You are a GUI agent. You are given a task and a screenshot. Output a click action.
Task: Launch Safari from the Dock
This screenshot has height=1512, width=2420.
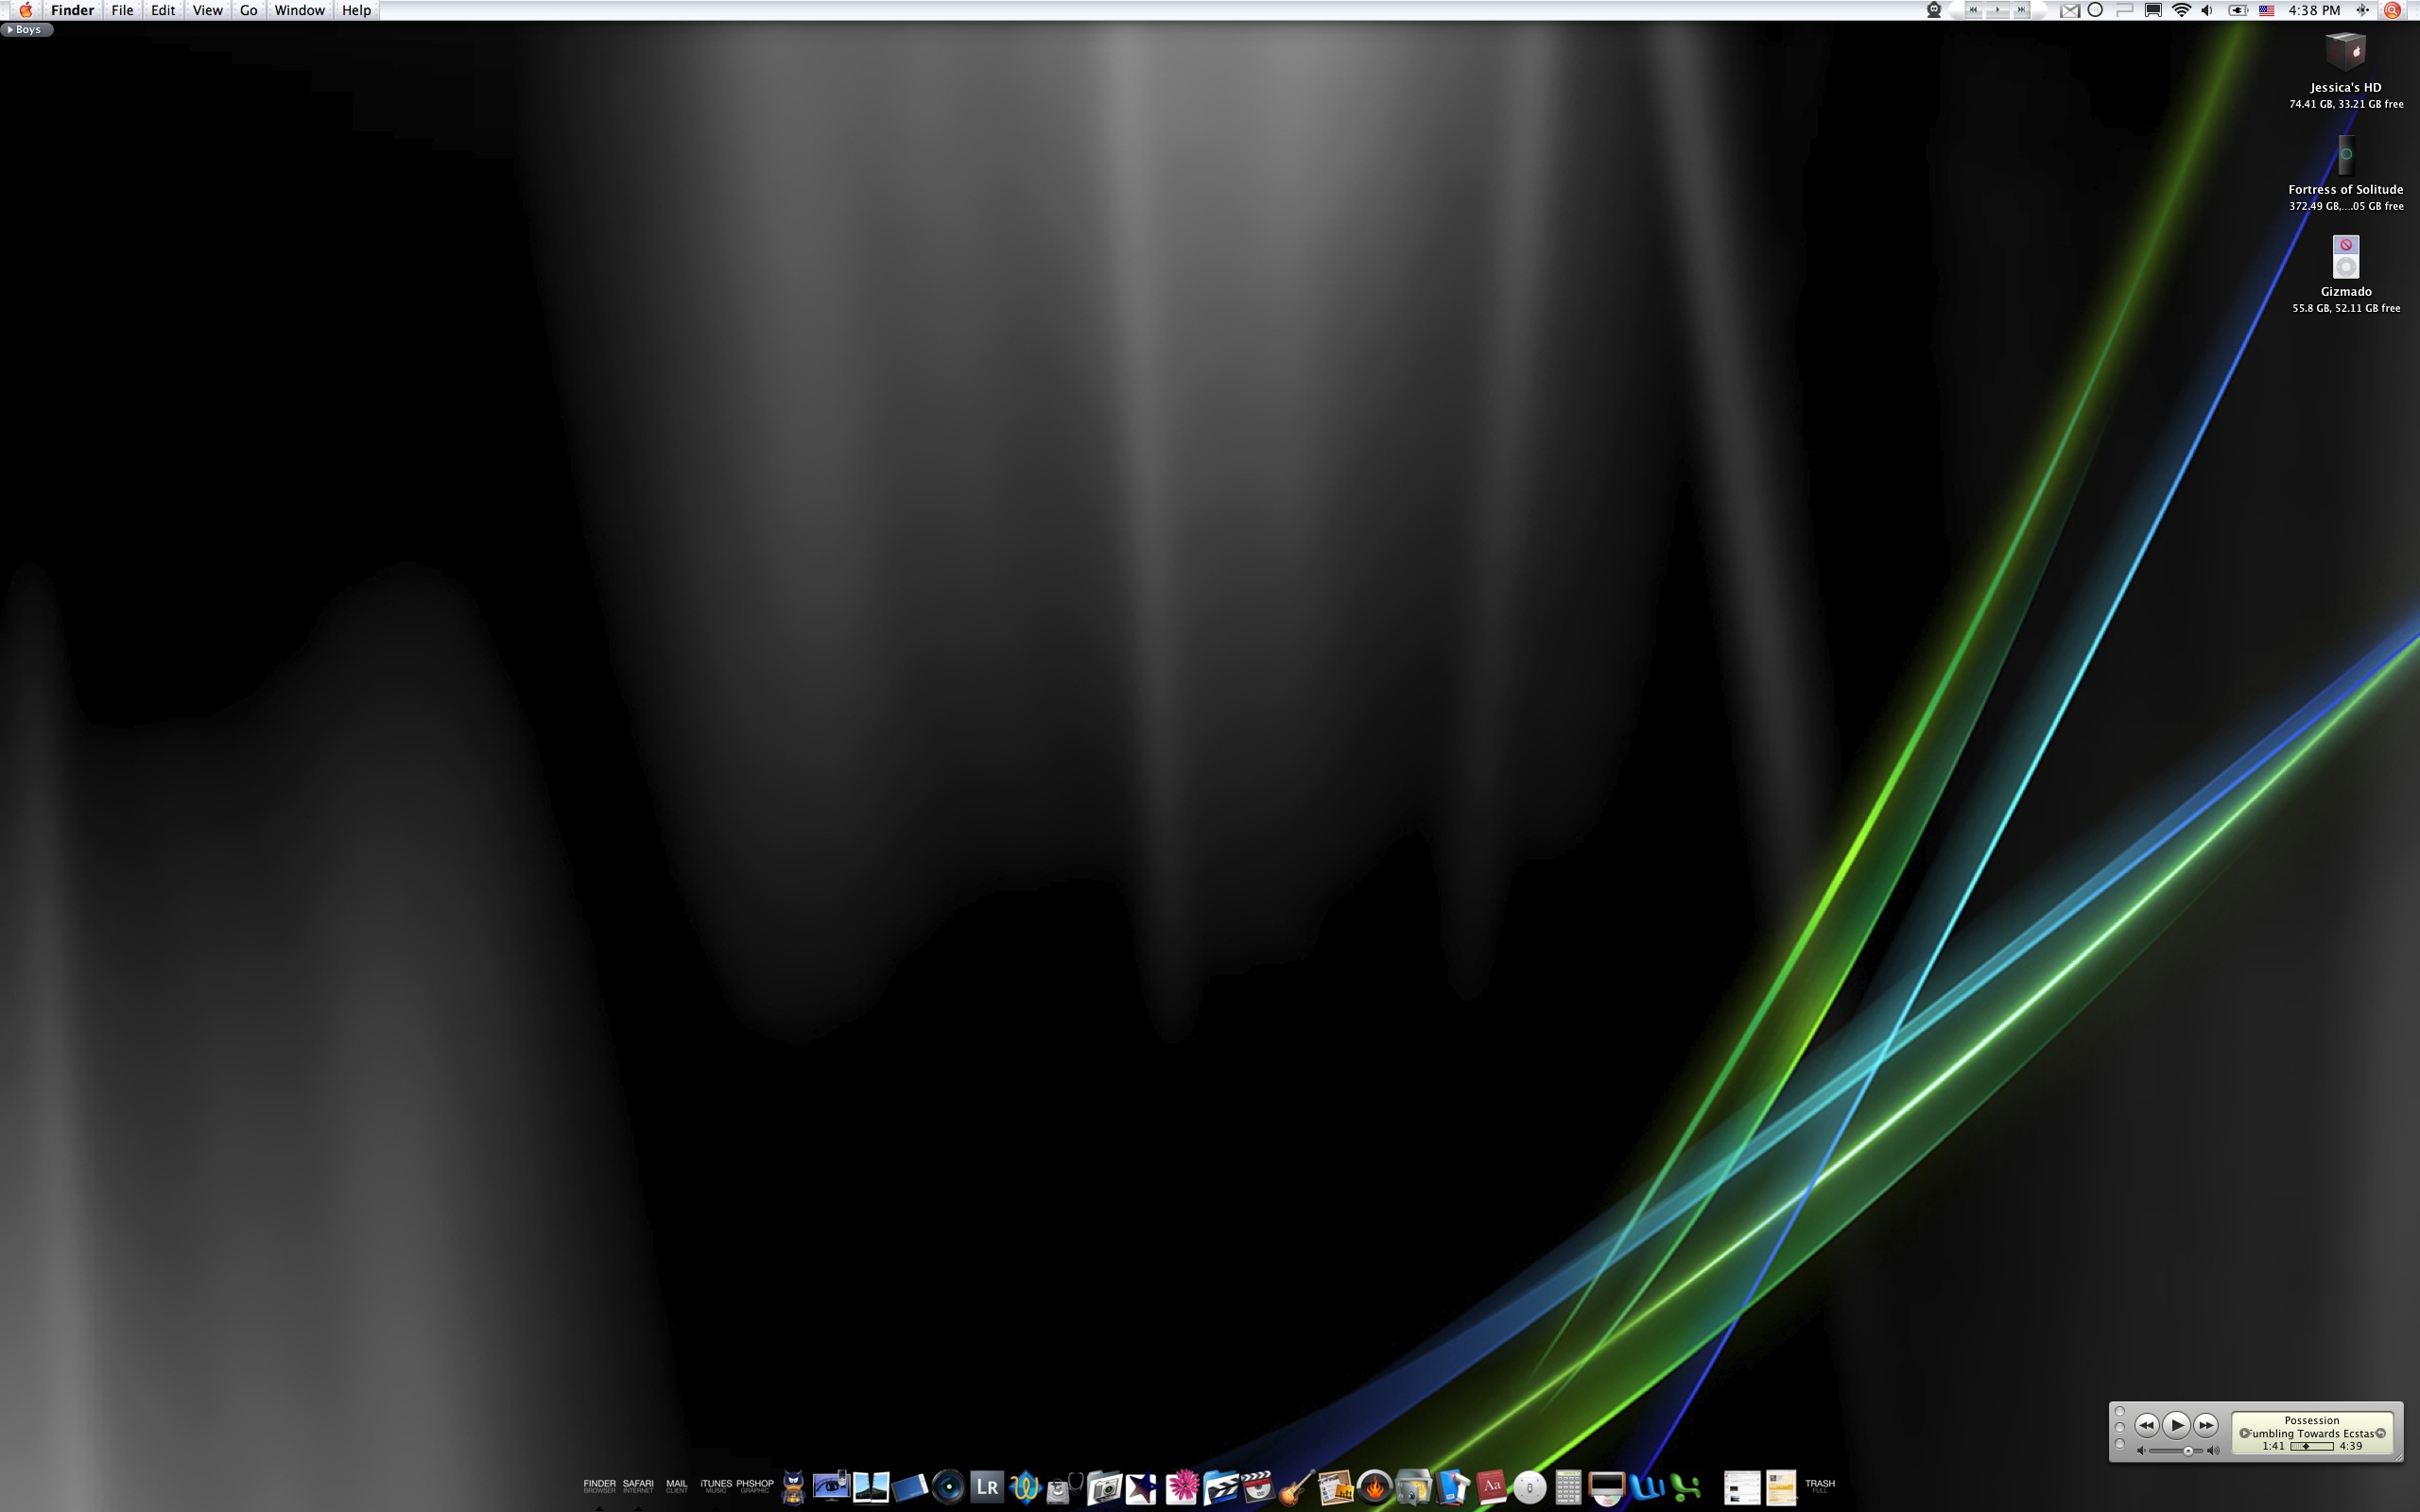(638, 1486)
